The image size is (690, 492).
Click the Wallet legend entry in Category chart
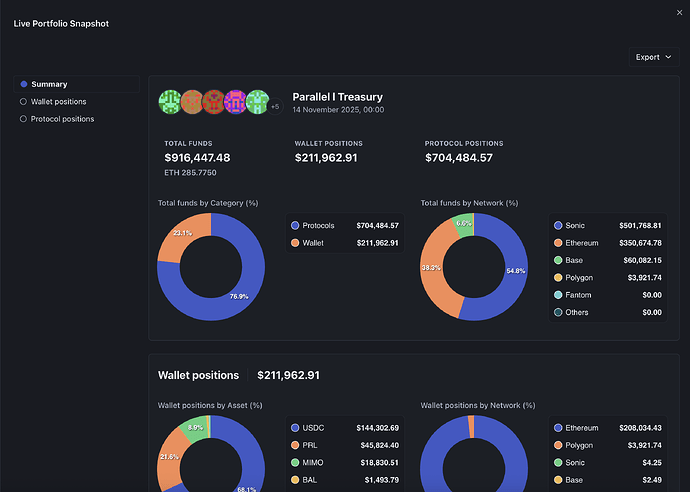(345, 243)
